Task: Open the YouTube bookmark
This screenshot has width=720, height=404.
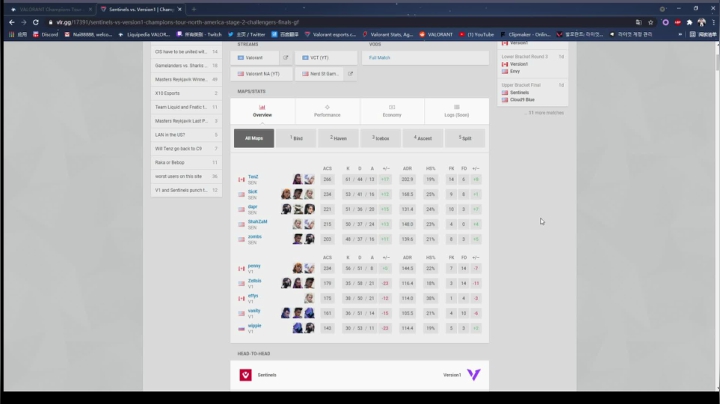Action: click(477, 34)
